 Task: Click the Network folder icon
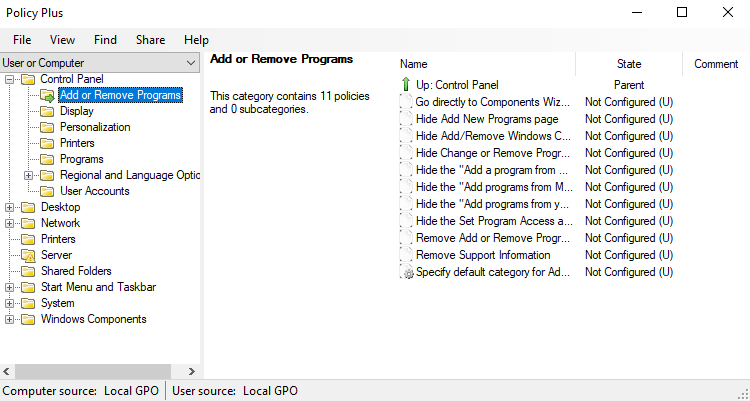pyautogui.click(x=28, y=223)
